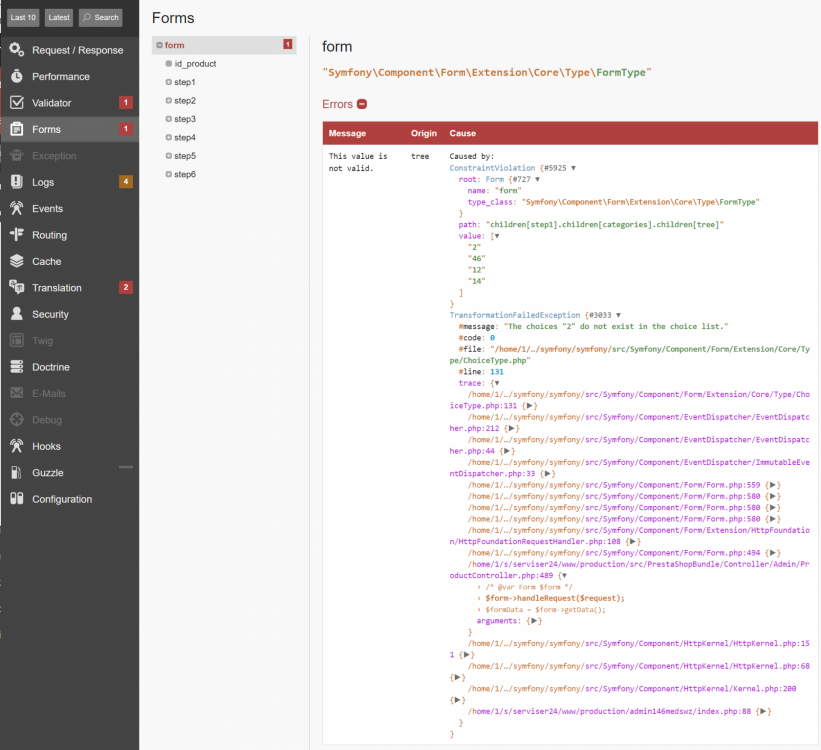Click the Translation panel icon
This screenshot has width=821, height=750.
tap(17, 287)
